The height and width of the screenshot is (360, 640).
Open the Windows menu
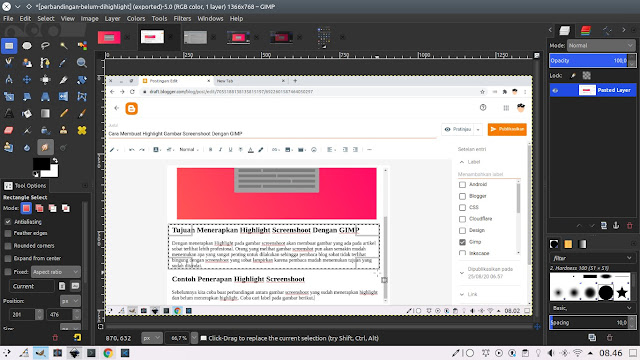210,18
